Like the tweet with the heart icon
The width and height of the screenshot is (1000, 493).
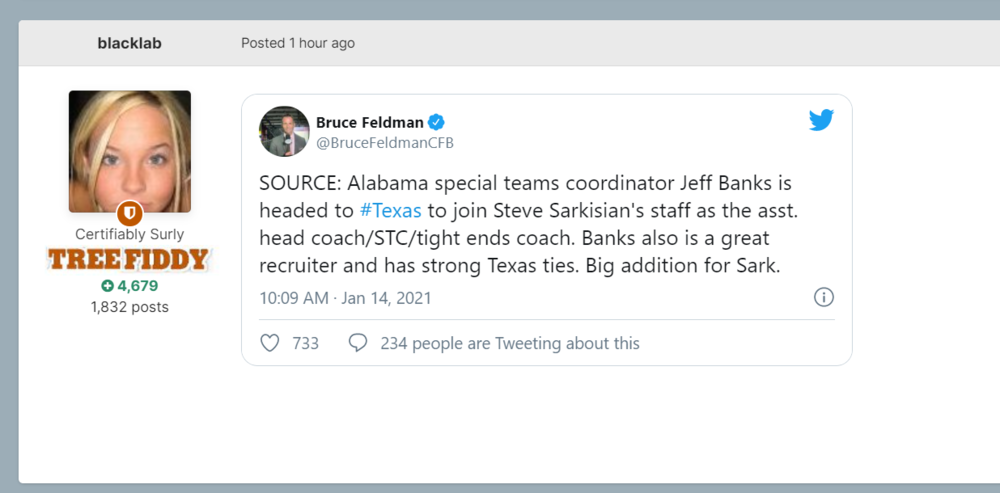tap(269, 343)
